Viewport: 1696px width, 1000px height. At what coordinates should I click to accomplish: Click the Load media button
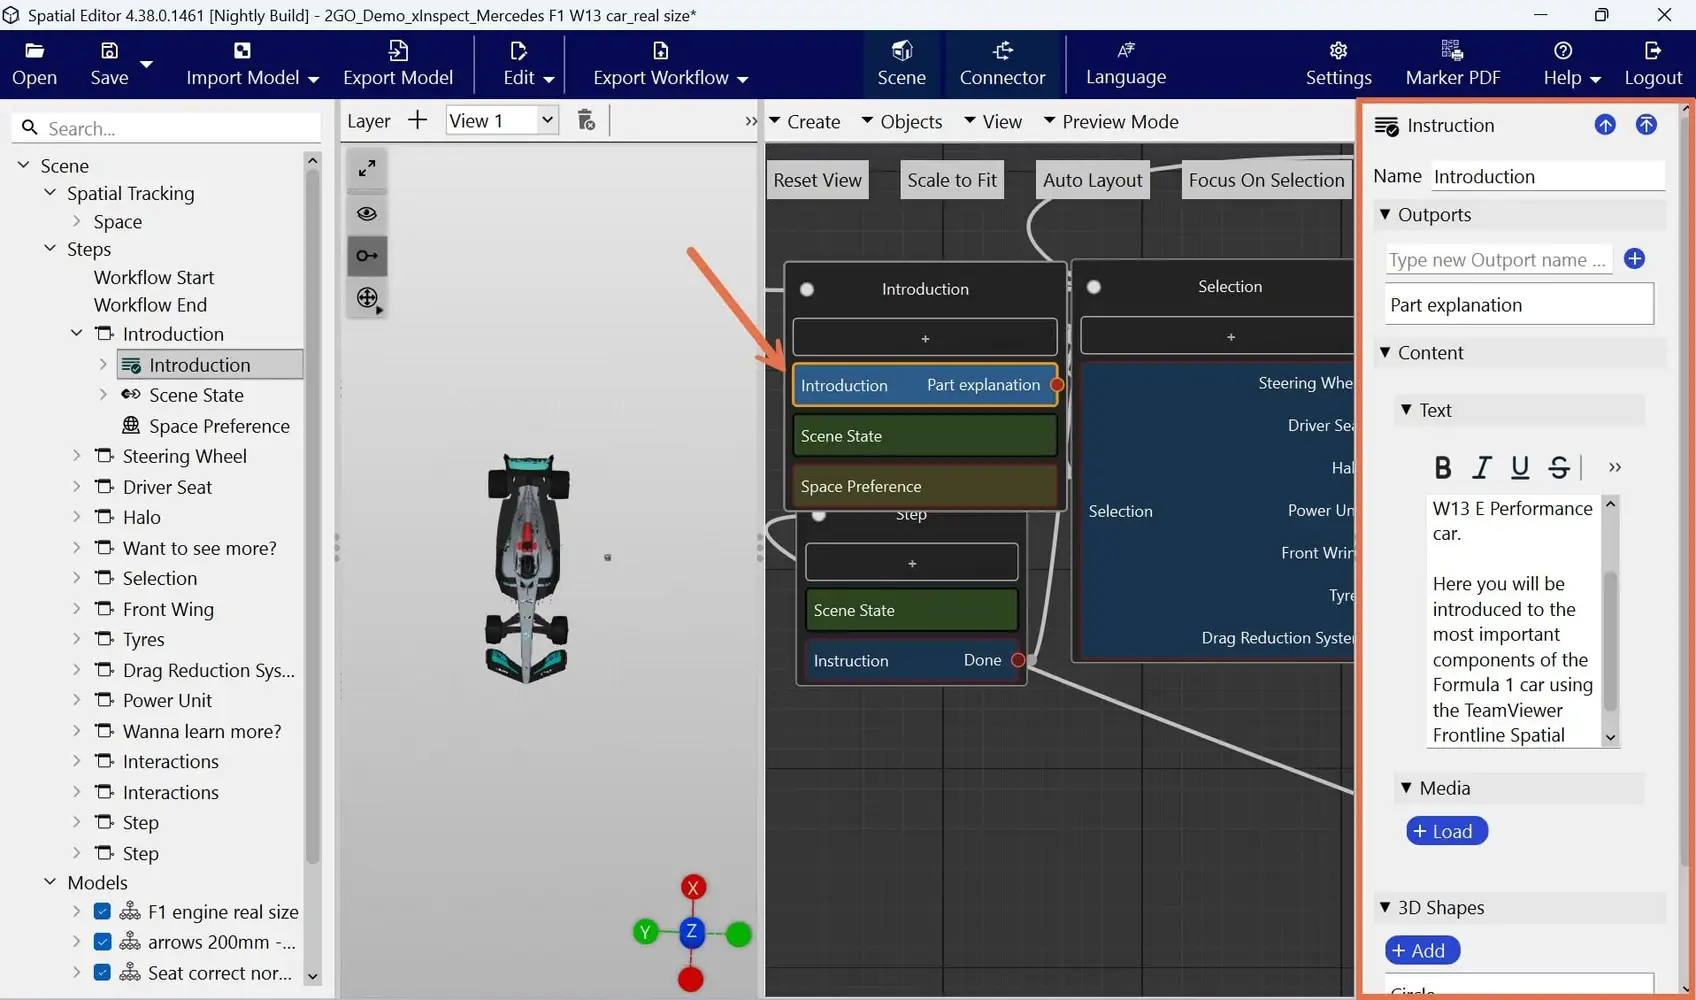coord(1446,831)
